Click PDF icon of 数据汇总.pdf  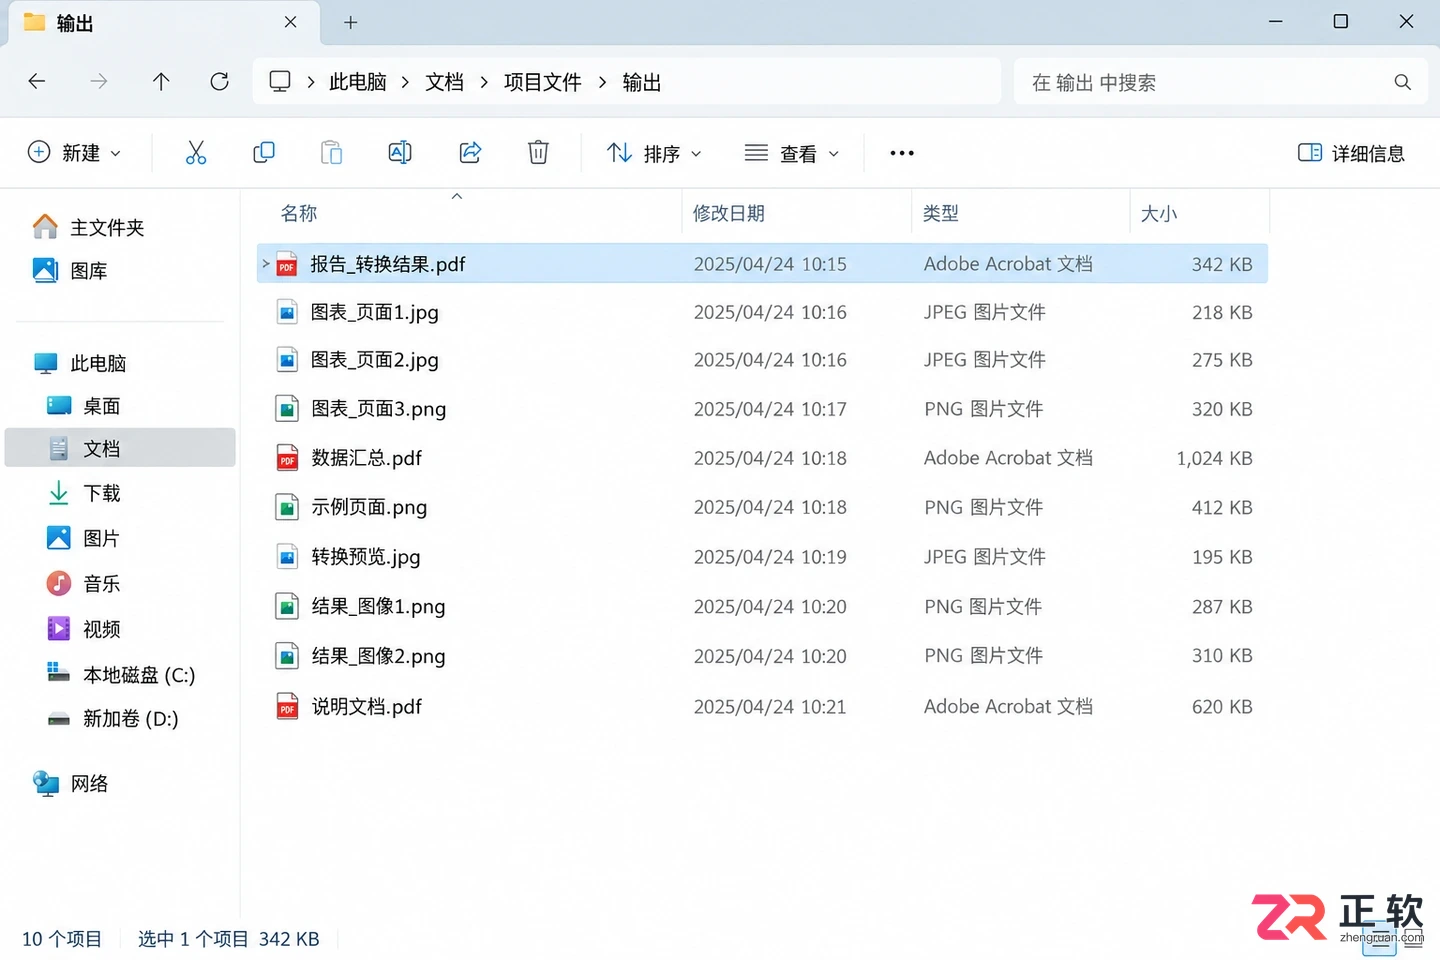287,458
